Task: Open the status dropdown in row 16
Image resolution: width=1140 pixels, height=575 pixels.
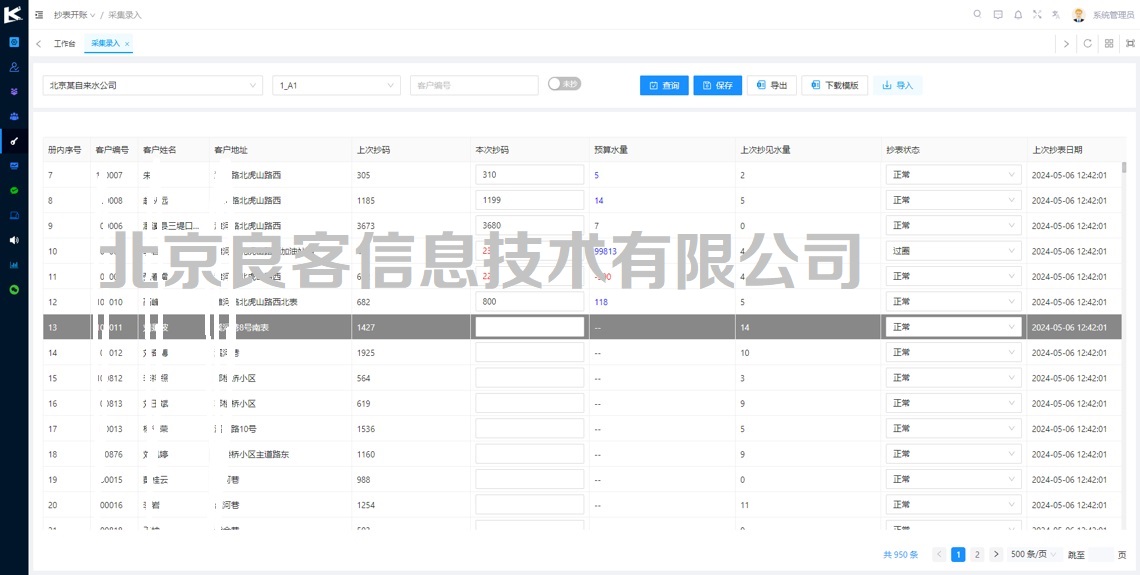Action: (x=953, y=403)
